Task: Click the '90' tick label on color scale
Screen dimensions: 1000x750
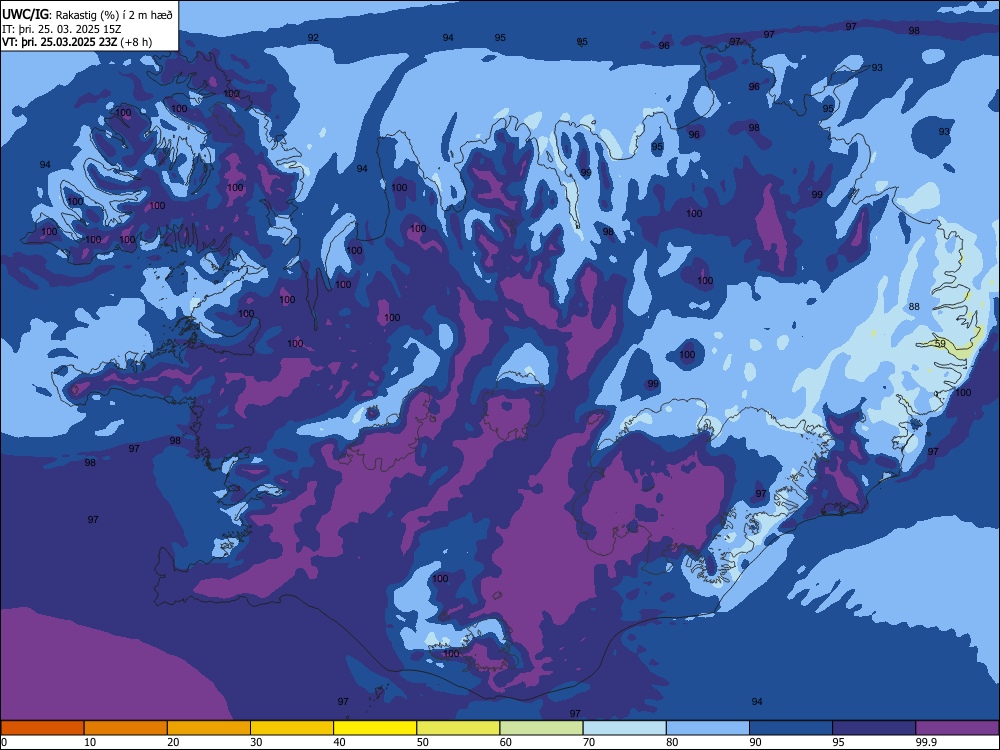Action: tap(755, 742)
